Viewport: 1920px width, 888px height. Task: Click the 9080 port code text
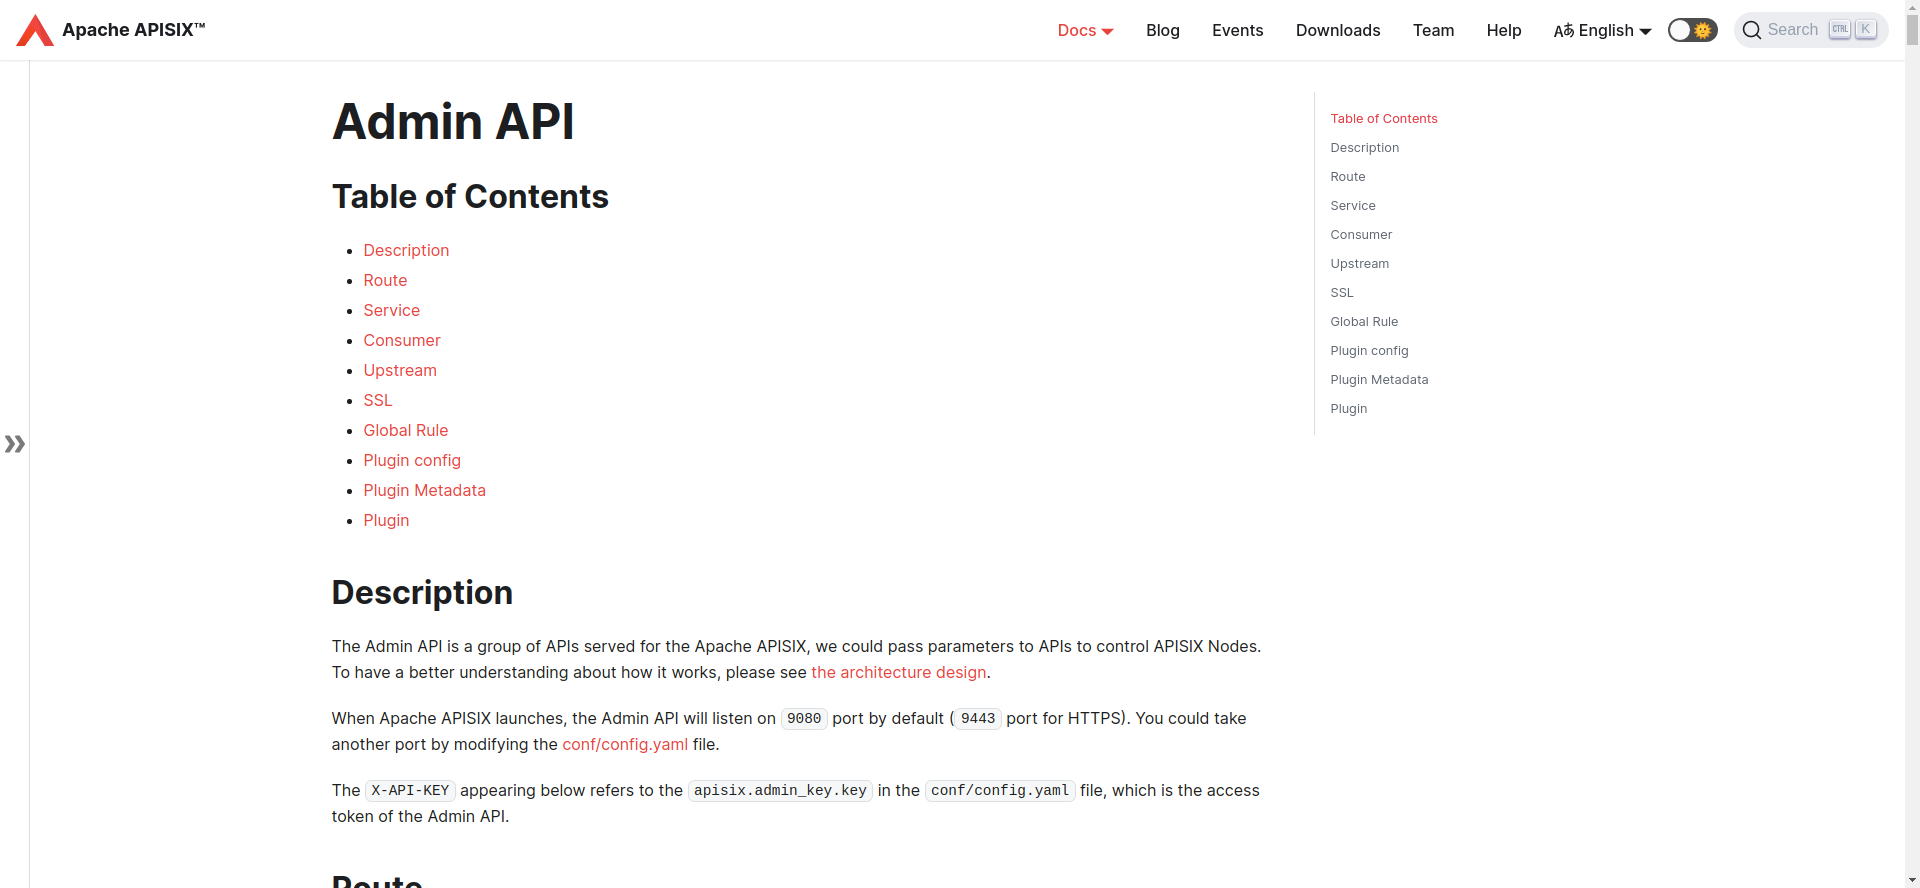pyautogui.click(x=804, y=718)
